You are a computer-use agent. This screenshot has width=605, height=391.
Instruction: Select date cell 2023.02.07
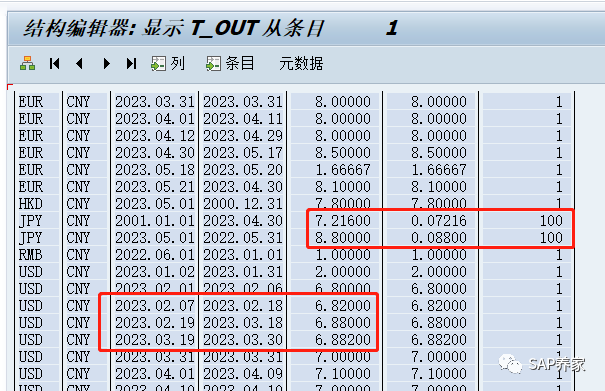pyautogui.click(x=154, y=306)
